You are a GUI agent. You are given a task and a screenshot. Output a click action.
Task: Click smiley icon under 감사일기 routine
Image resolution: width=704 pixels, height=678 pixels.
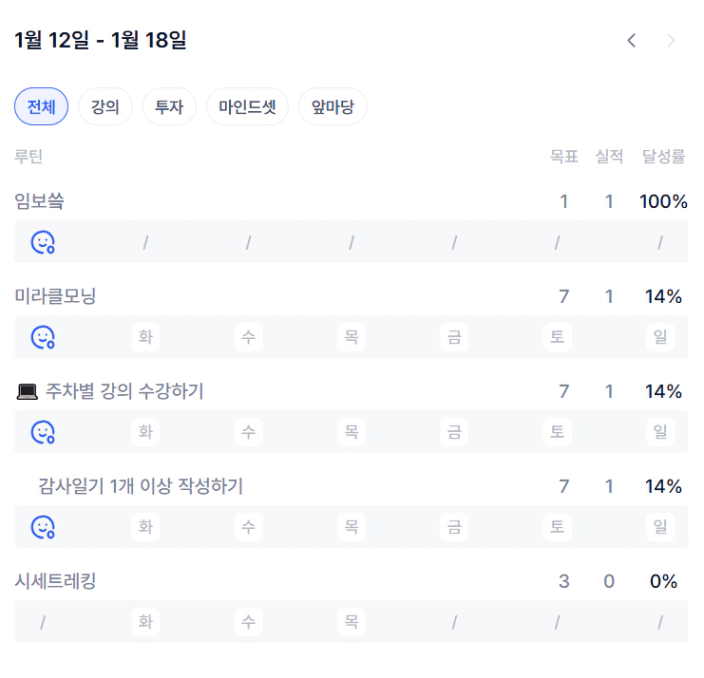pos(42,527)
